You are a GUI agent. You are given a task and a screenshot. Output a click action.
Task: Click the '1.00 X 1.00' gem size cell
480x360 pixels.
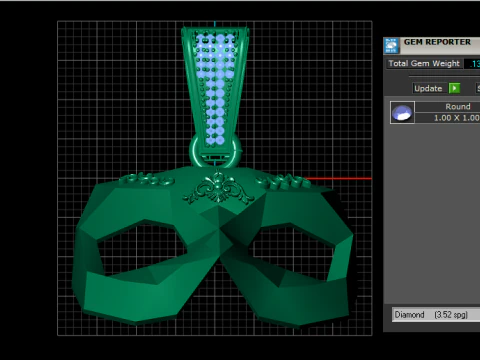click(x=448, y=118)
